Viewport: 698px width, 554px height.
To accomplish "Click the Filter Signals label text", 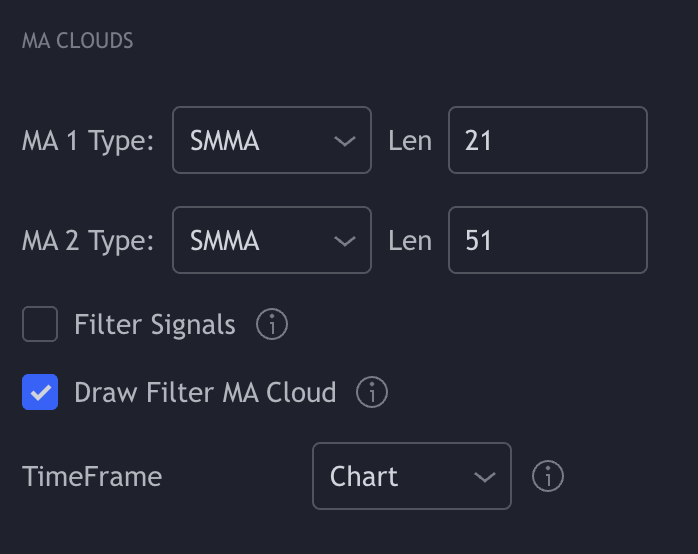I will 154,324.
